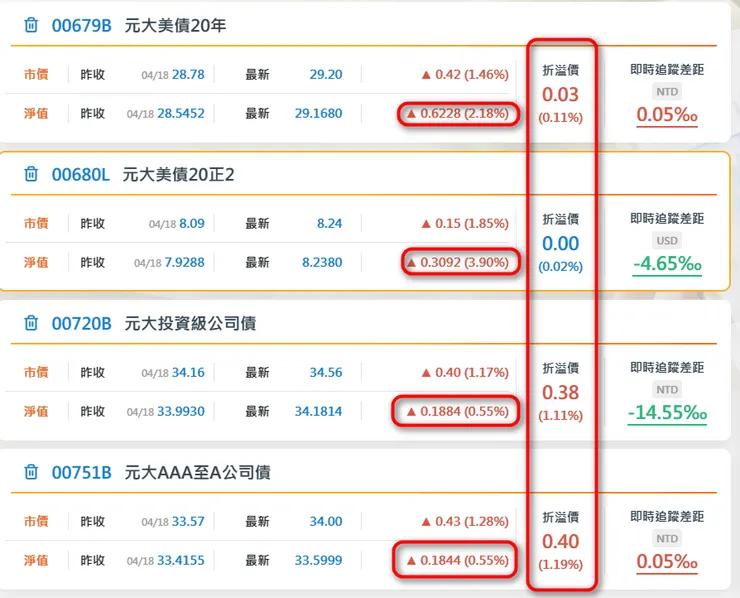Click the 0.6228 (2.18%) NAV change
740x598 pixels.
(464, 114)
